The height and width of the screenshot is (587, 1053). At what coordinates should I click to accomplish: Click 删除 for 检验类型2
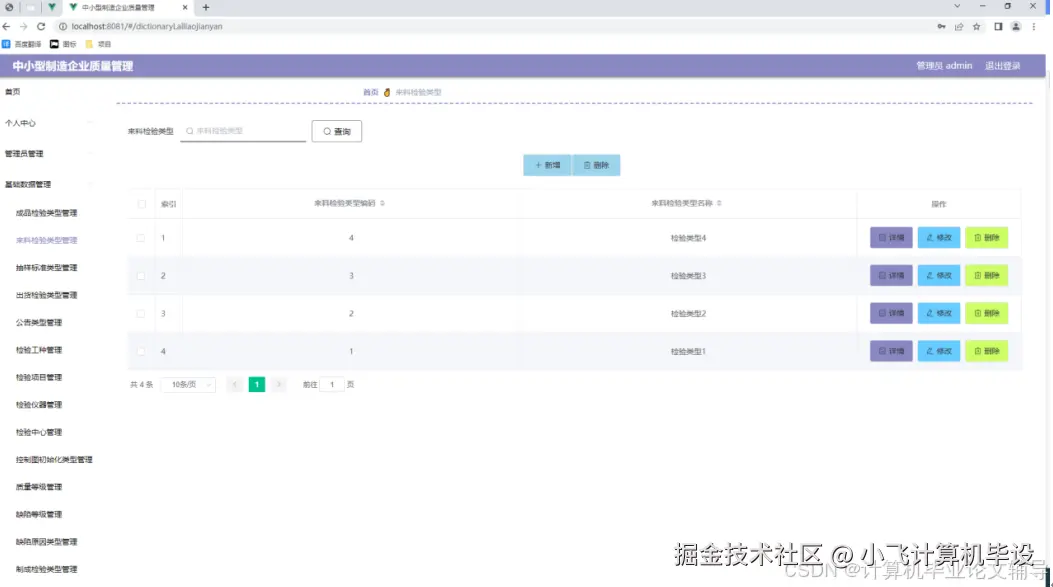click(987, 313)
